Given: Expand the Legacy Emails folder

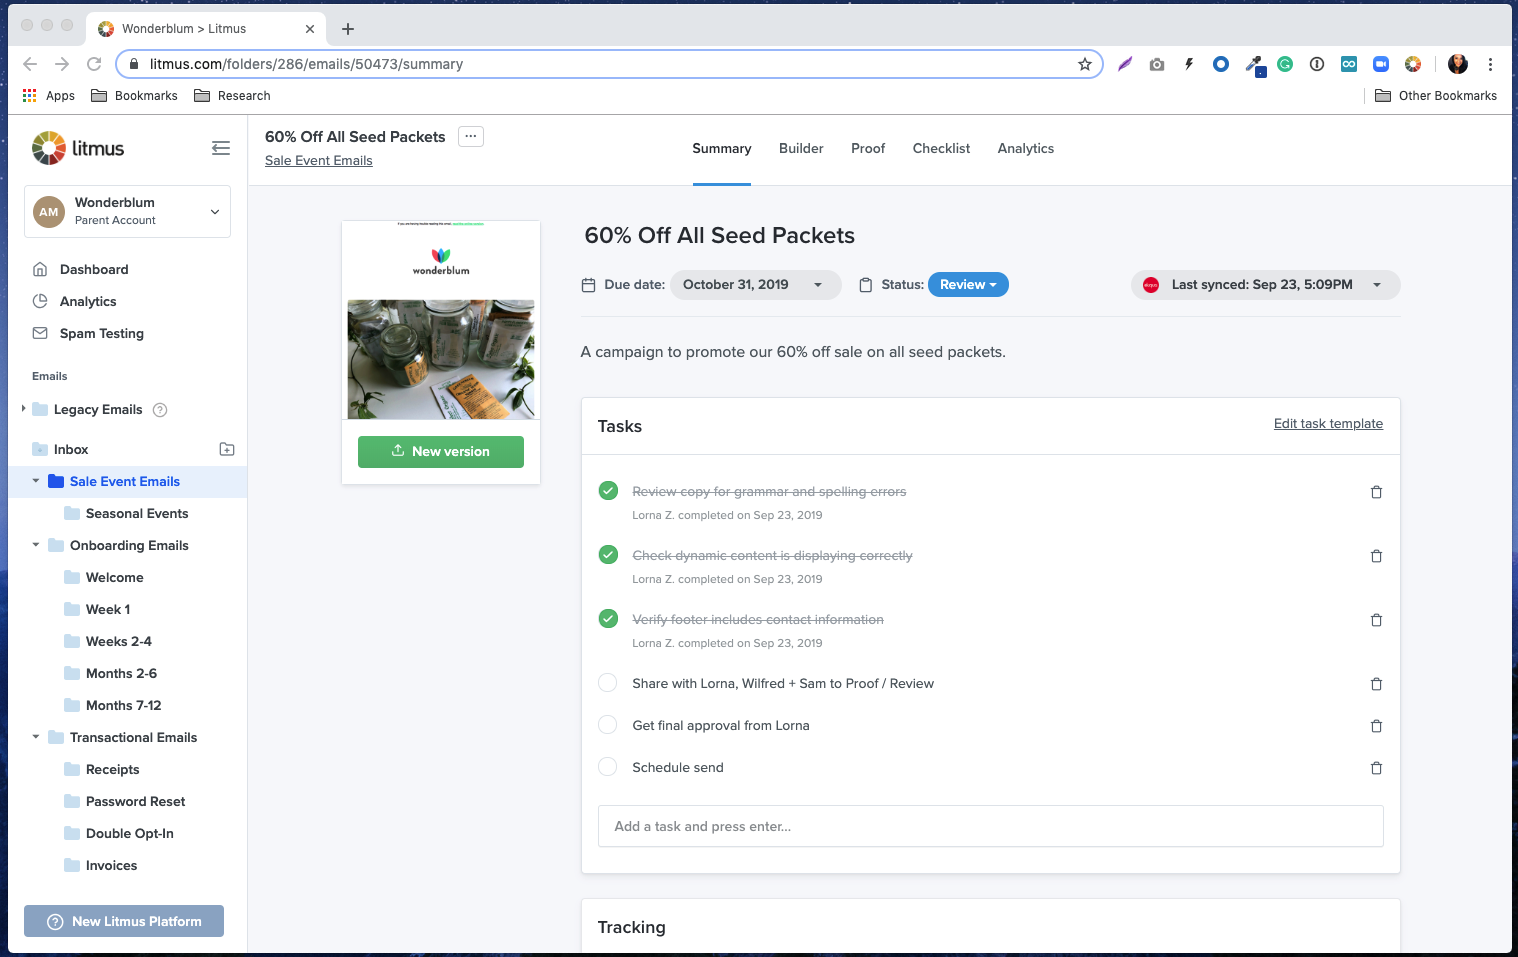Looking at the screenshot, I should tap(23, 409).
